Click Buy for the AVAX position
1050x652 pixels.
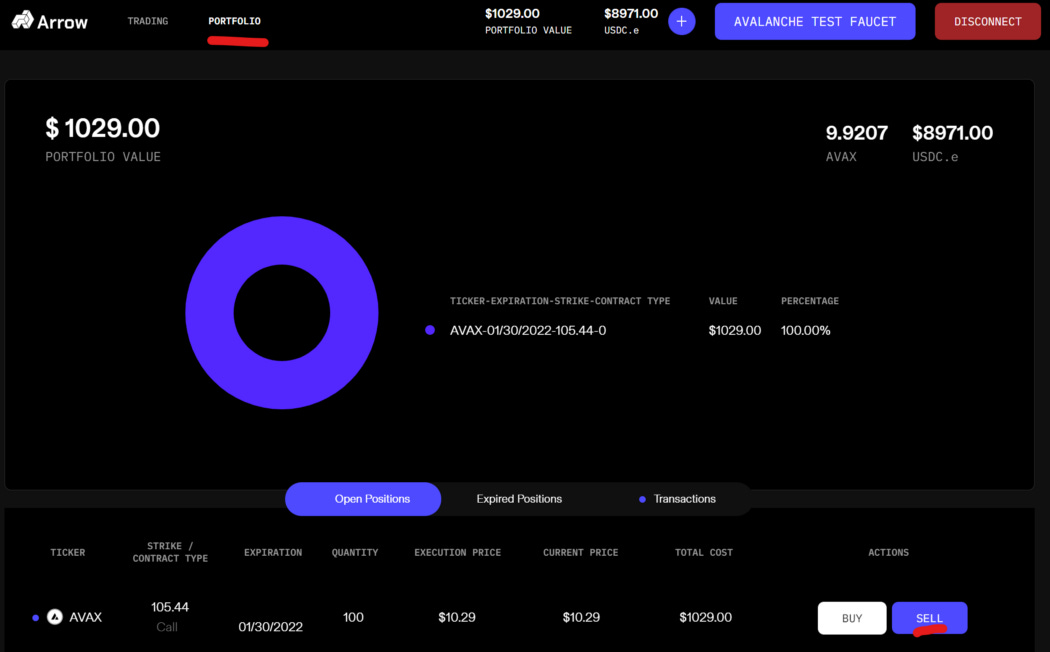pyautogui.click(x=852, y=618)
